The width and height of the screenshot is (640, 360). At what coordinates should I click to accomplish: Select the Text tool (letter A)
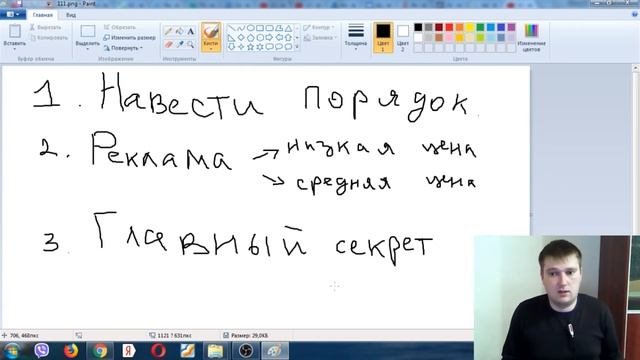(191, 31)
